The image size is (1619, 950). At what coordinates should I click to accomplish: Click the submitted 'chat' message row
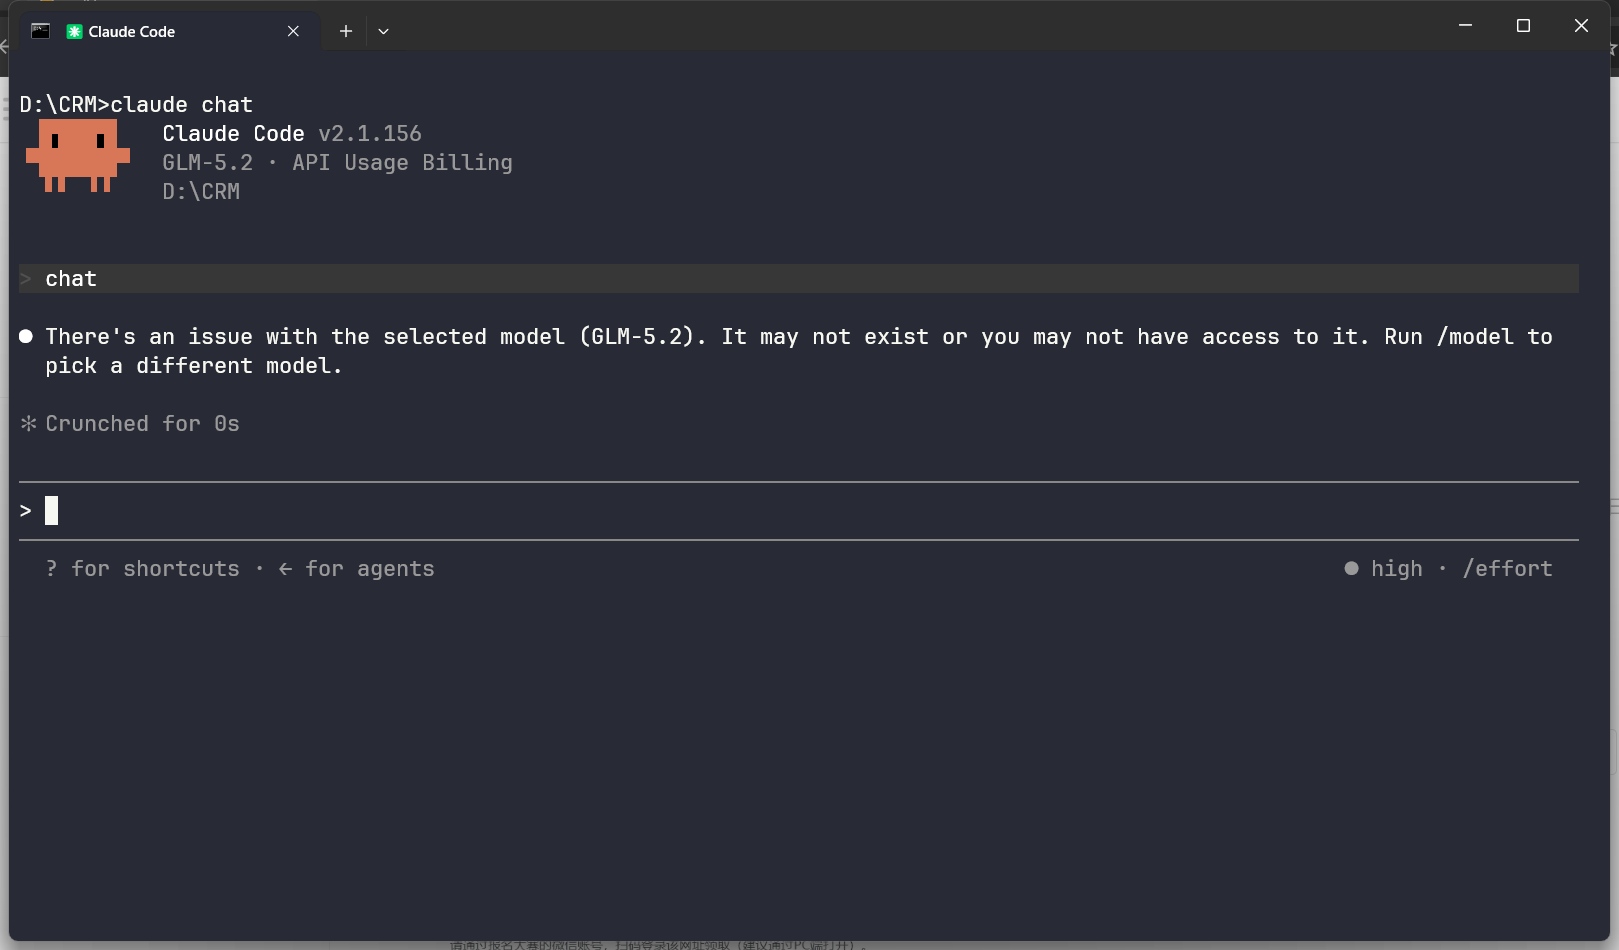pyautogui.click(x=799, y=279)
